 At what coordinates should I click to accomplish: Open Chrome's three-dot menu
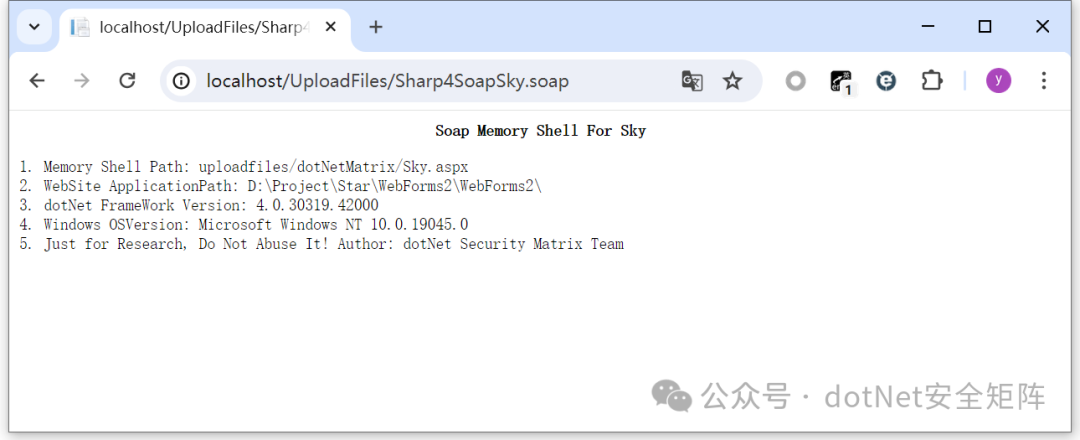coord(1044,81)
